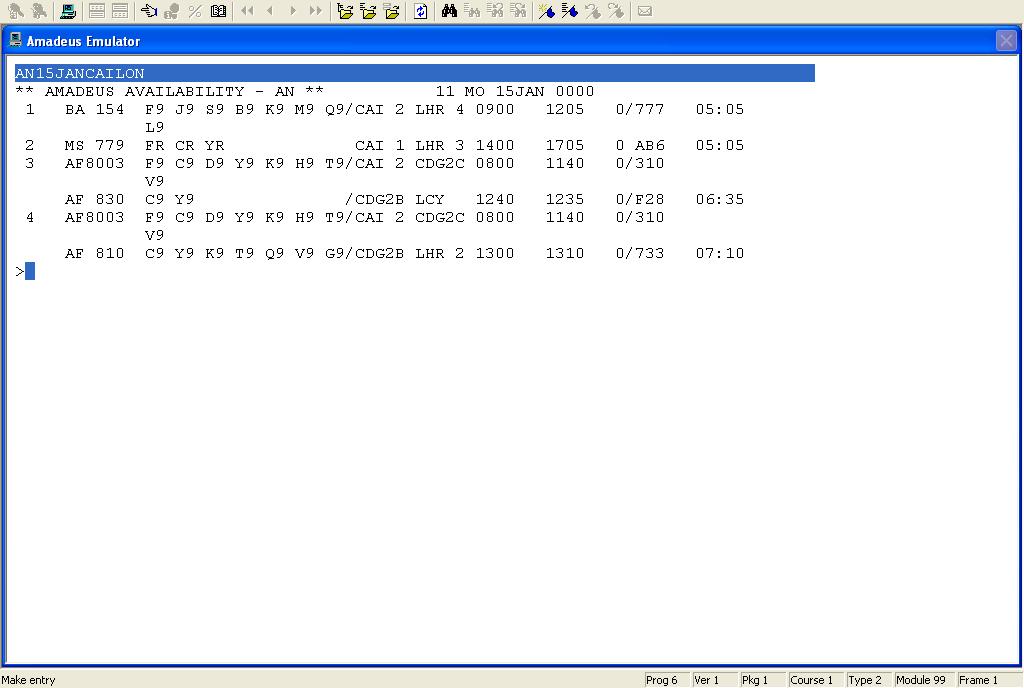Click the envelope mail icon in the toolbar

click(x=645, y=10)
